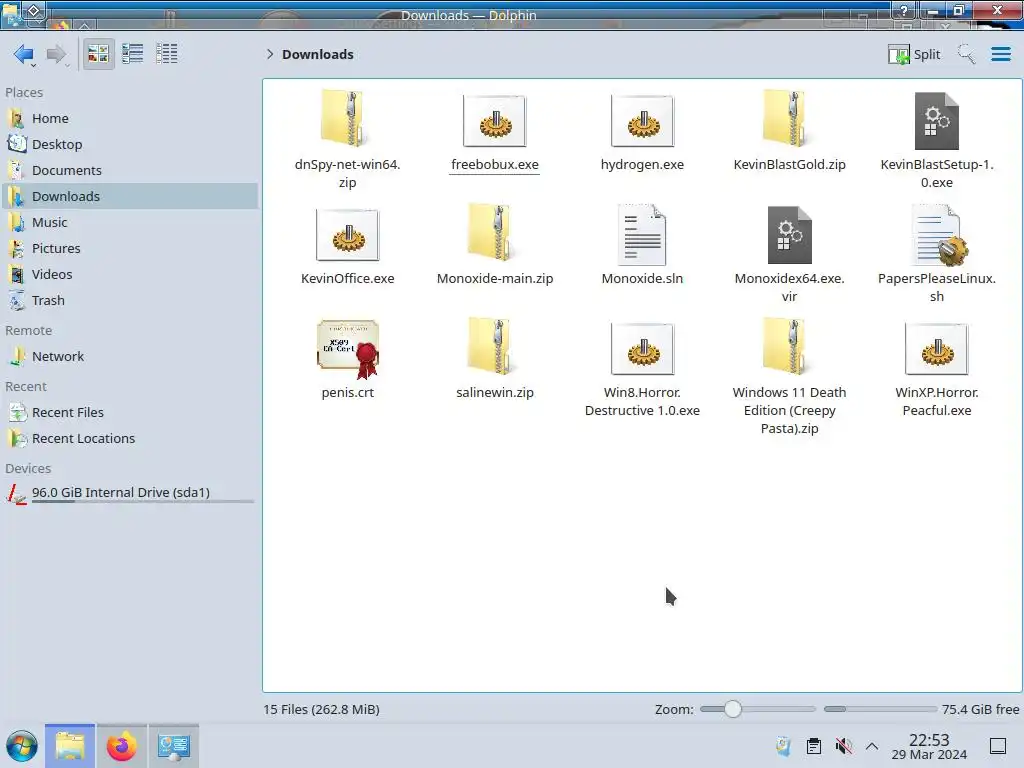Click the freebobux.exe file name
The width and height of the screenshot is (1024, 768).
[494, 165]
